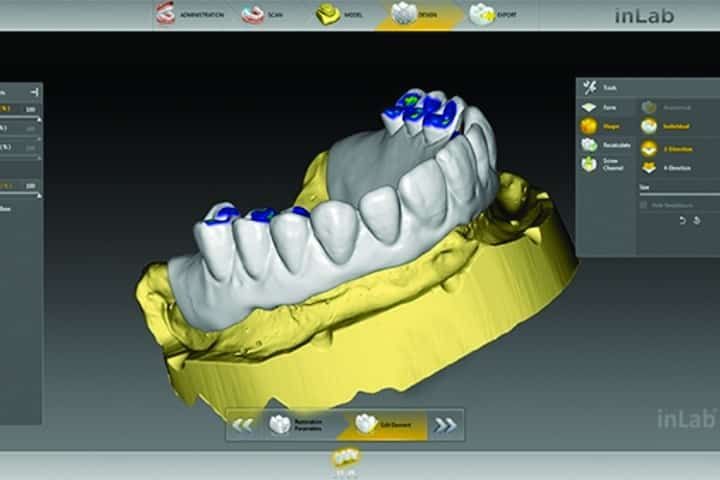Image resolution: width=720 pixels, height=480 pixels.
Task: Go to the Model phase
Action: (339, 15)
